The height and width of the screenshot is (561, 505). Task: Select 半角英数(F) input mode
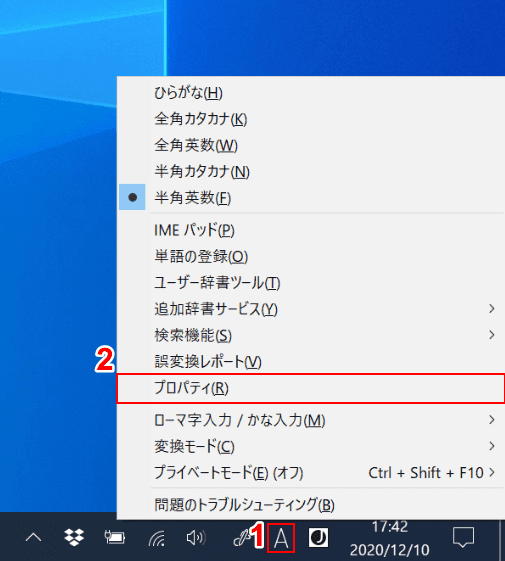311,197
